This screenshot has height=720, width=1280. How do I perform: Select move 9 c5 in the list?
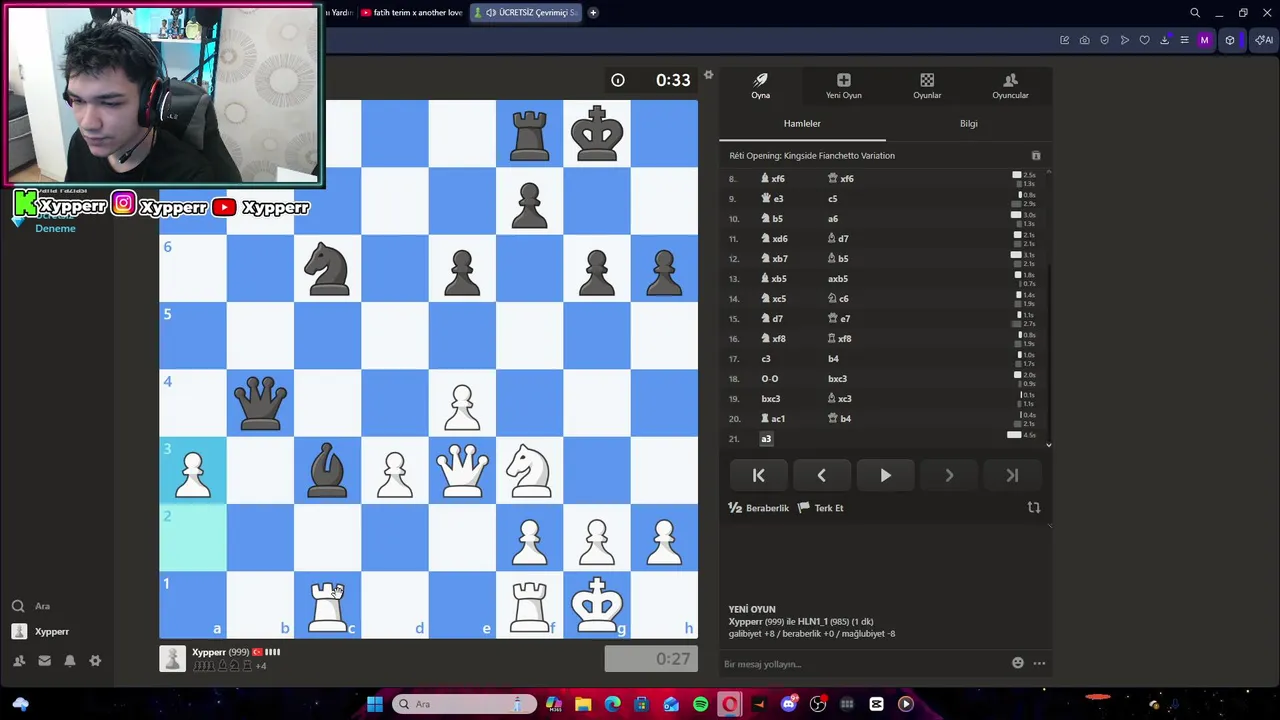tap(832, 199)
